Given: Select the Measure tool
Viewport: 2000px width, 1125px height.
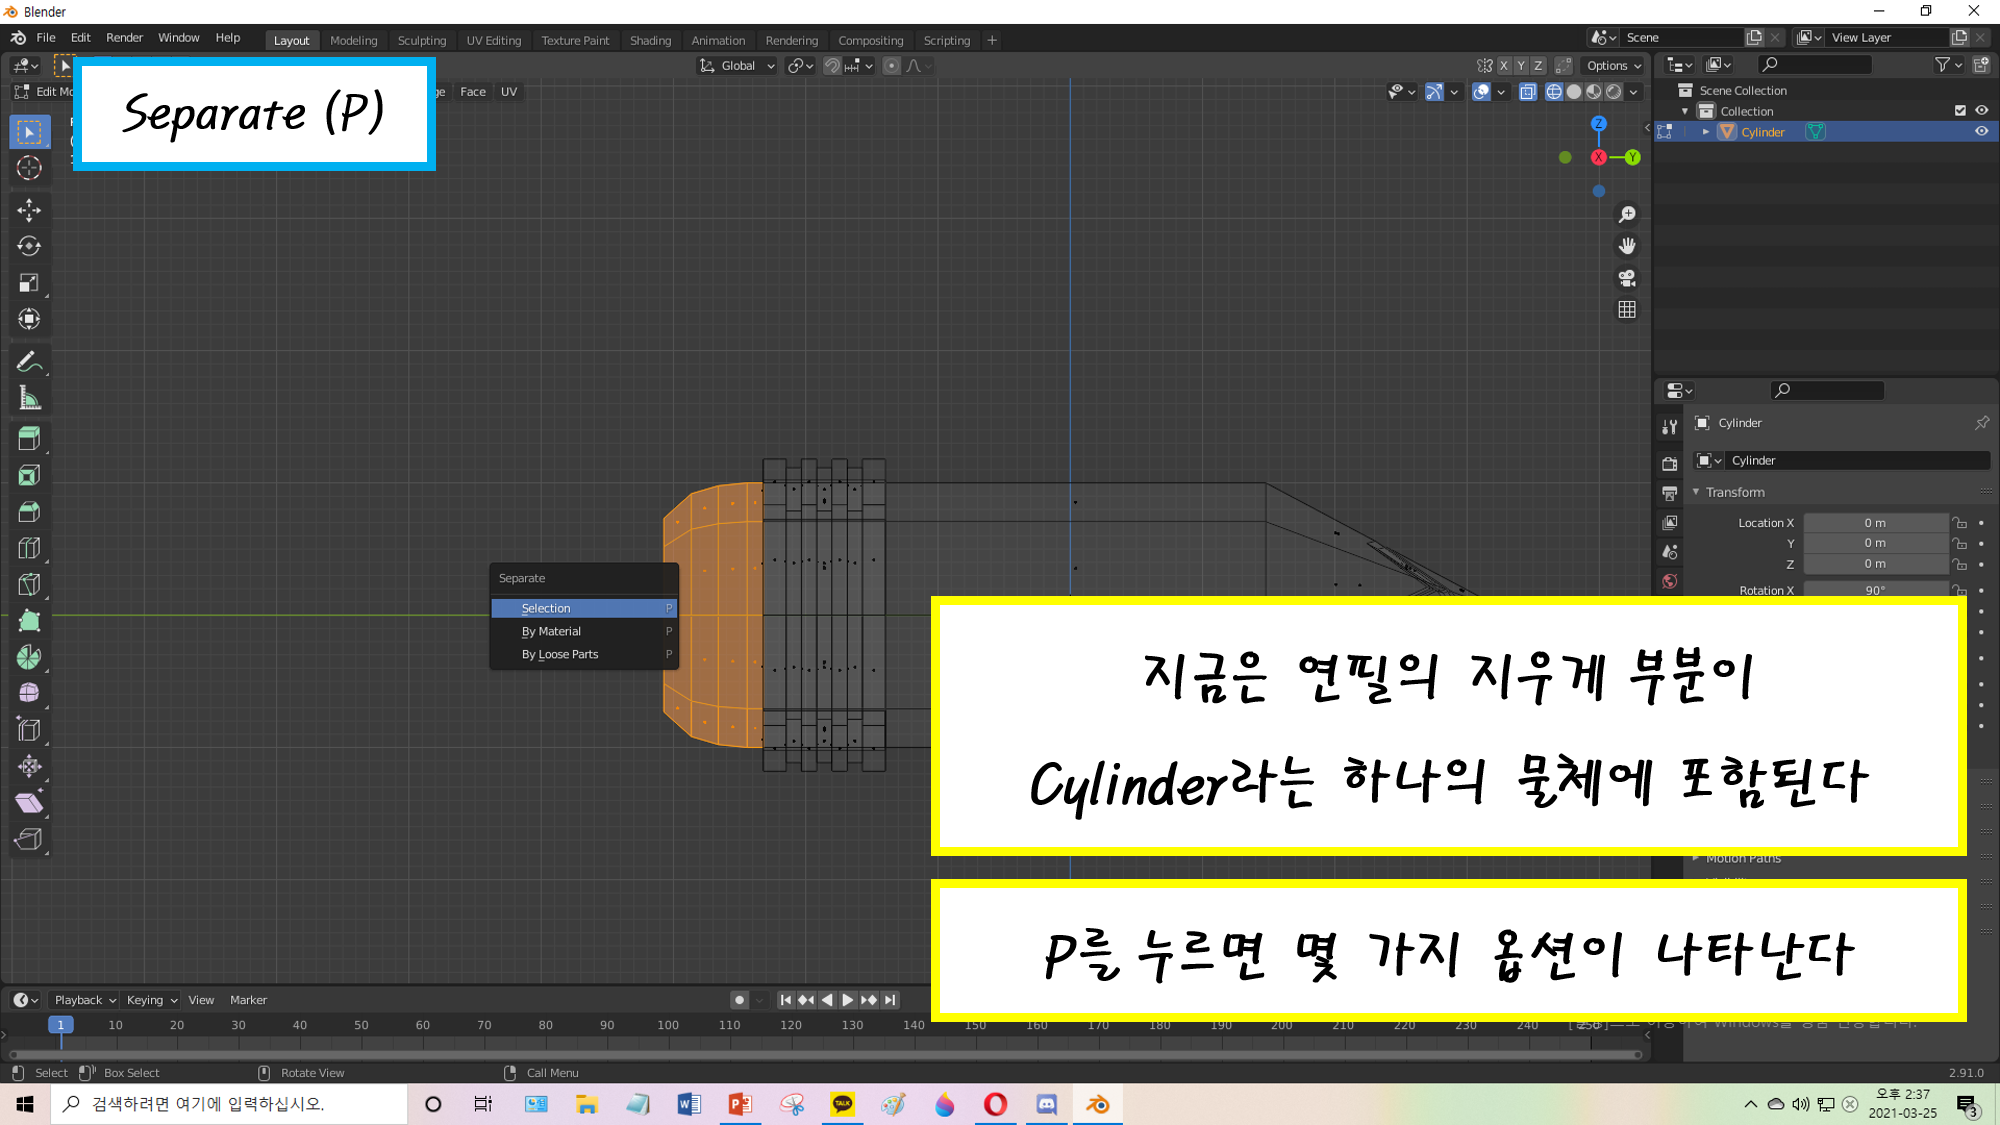Looking at the screenshot, I should pyautogui.click(x=29, y=399).
